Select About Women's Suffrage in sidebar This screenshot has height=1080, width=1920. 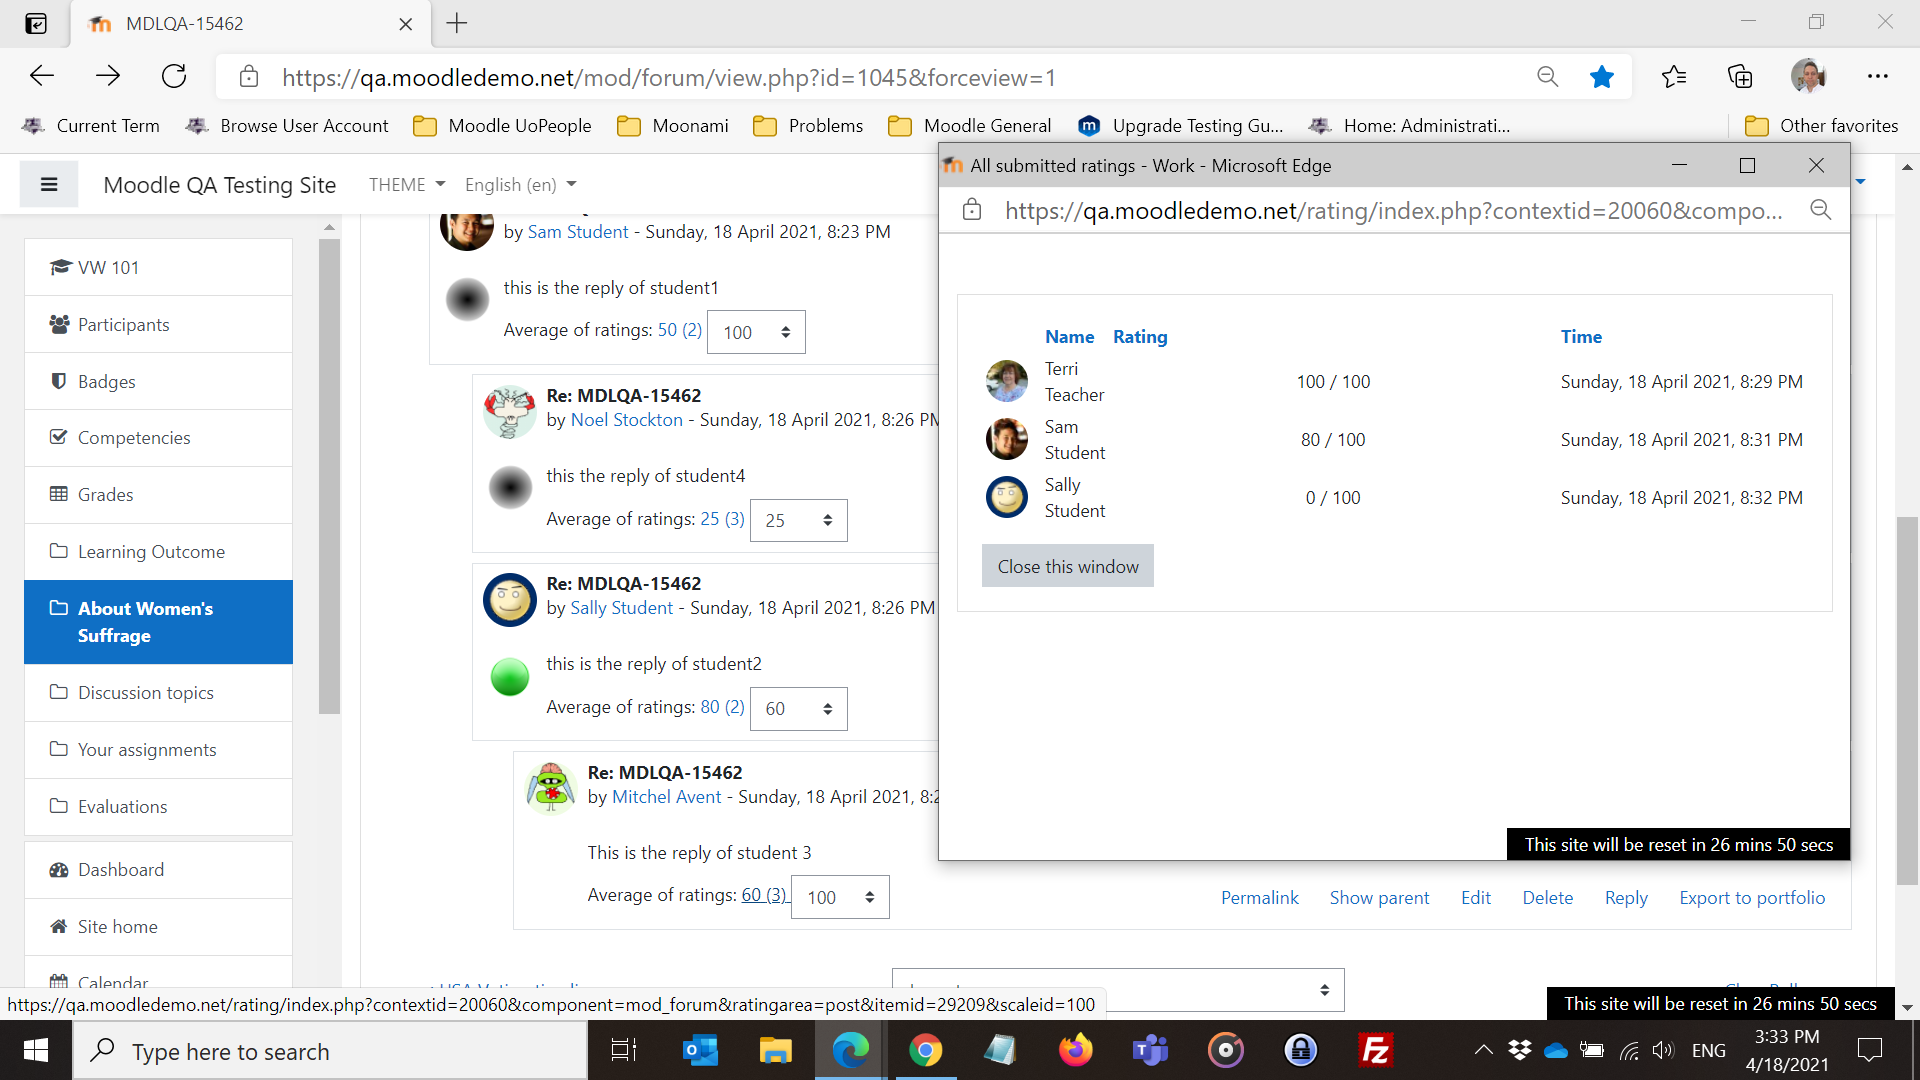[158, 622]
